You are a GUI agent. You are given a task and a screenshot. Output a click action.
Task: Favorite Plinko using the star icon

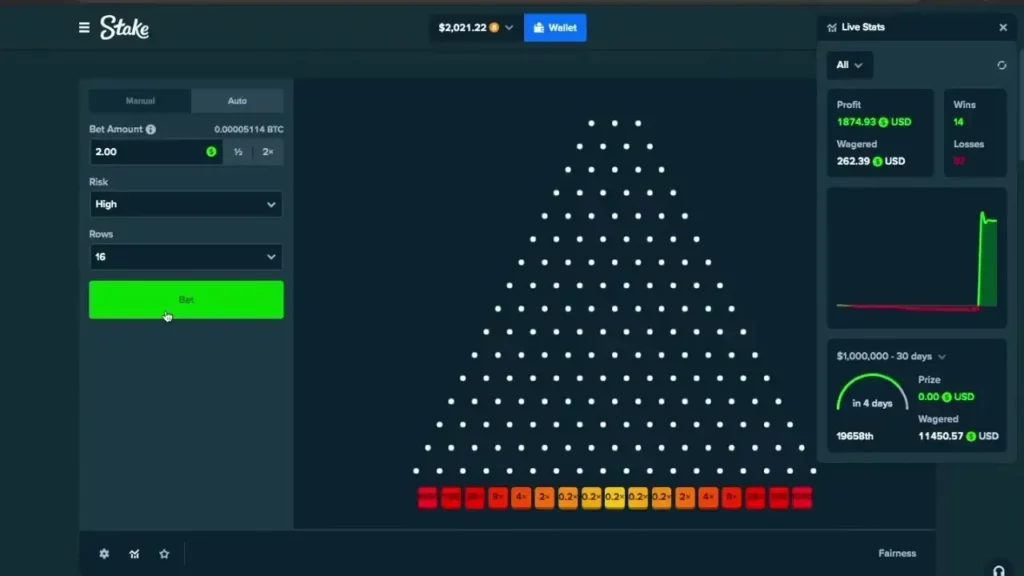coord(164,553)
